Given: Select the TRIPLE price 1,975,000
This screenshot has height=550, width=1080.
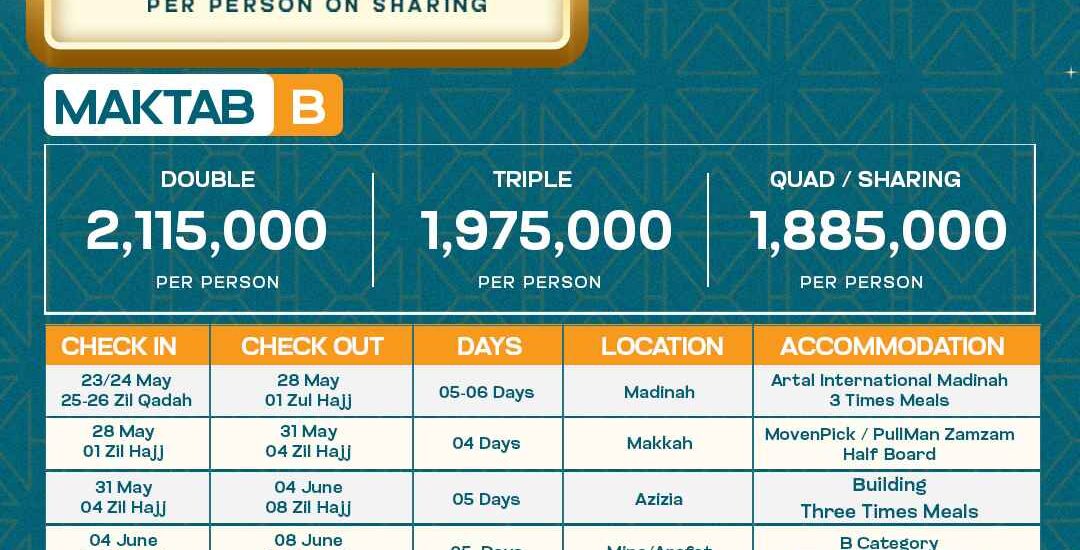Looking at the screenshot, I should click(x=545, y=231).
